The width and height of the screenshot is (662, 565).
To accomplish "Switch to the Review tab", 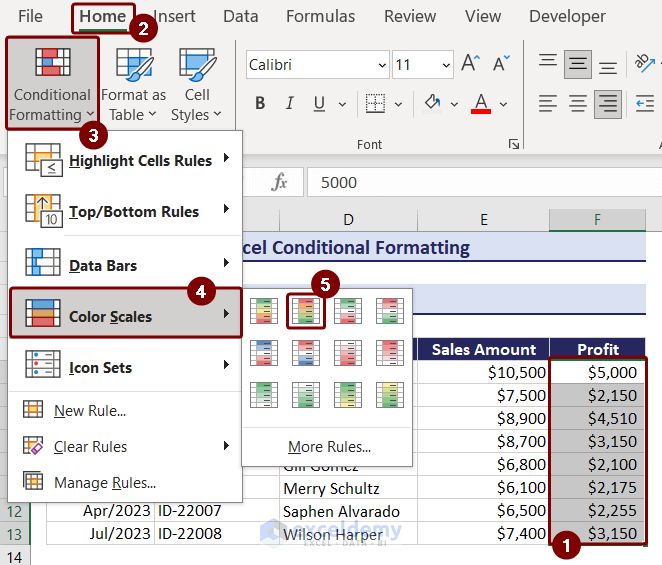I will pos(410,16).
